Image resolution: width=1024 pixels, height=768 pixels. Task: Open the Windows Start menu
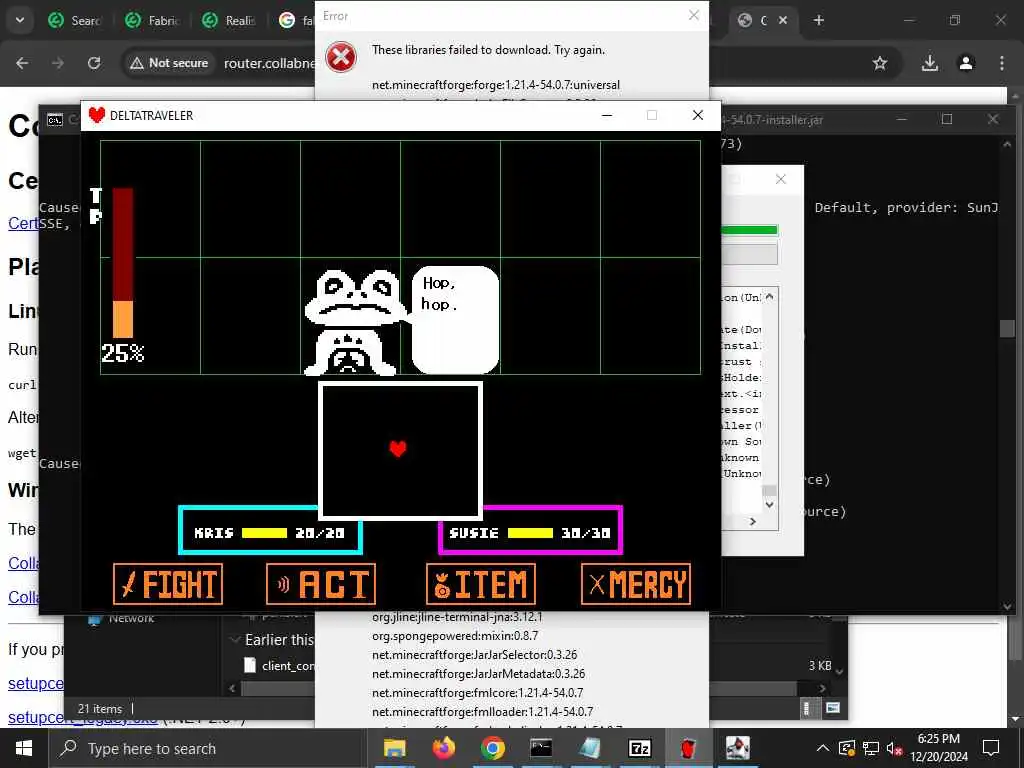[x=24, y=748]
